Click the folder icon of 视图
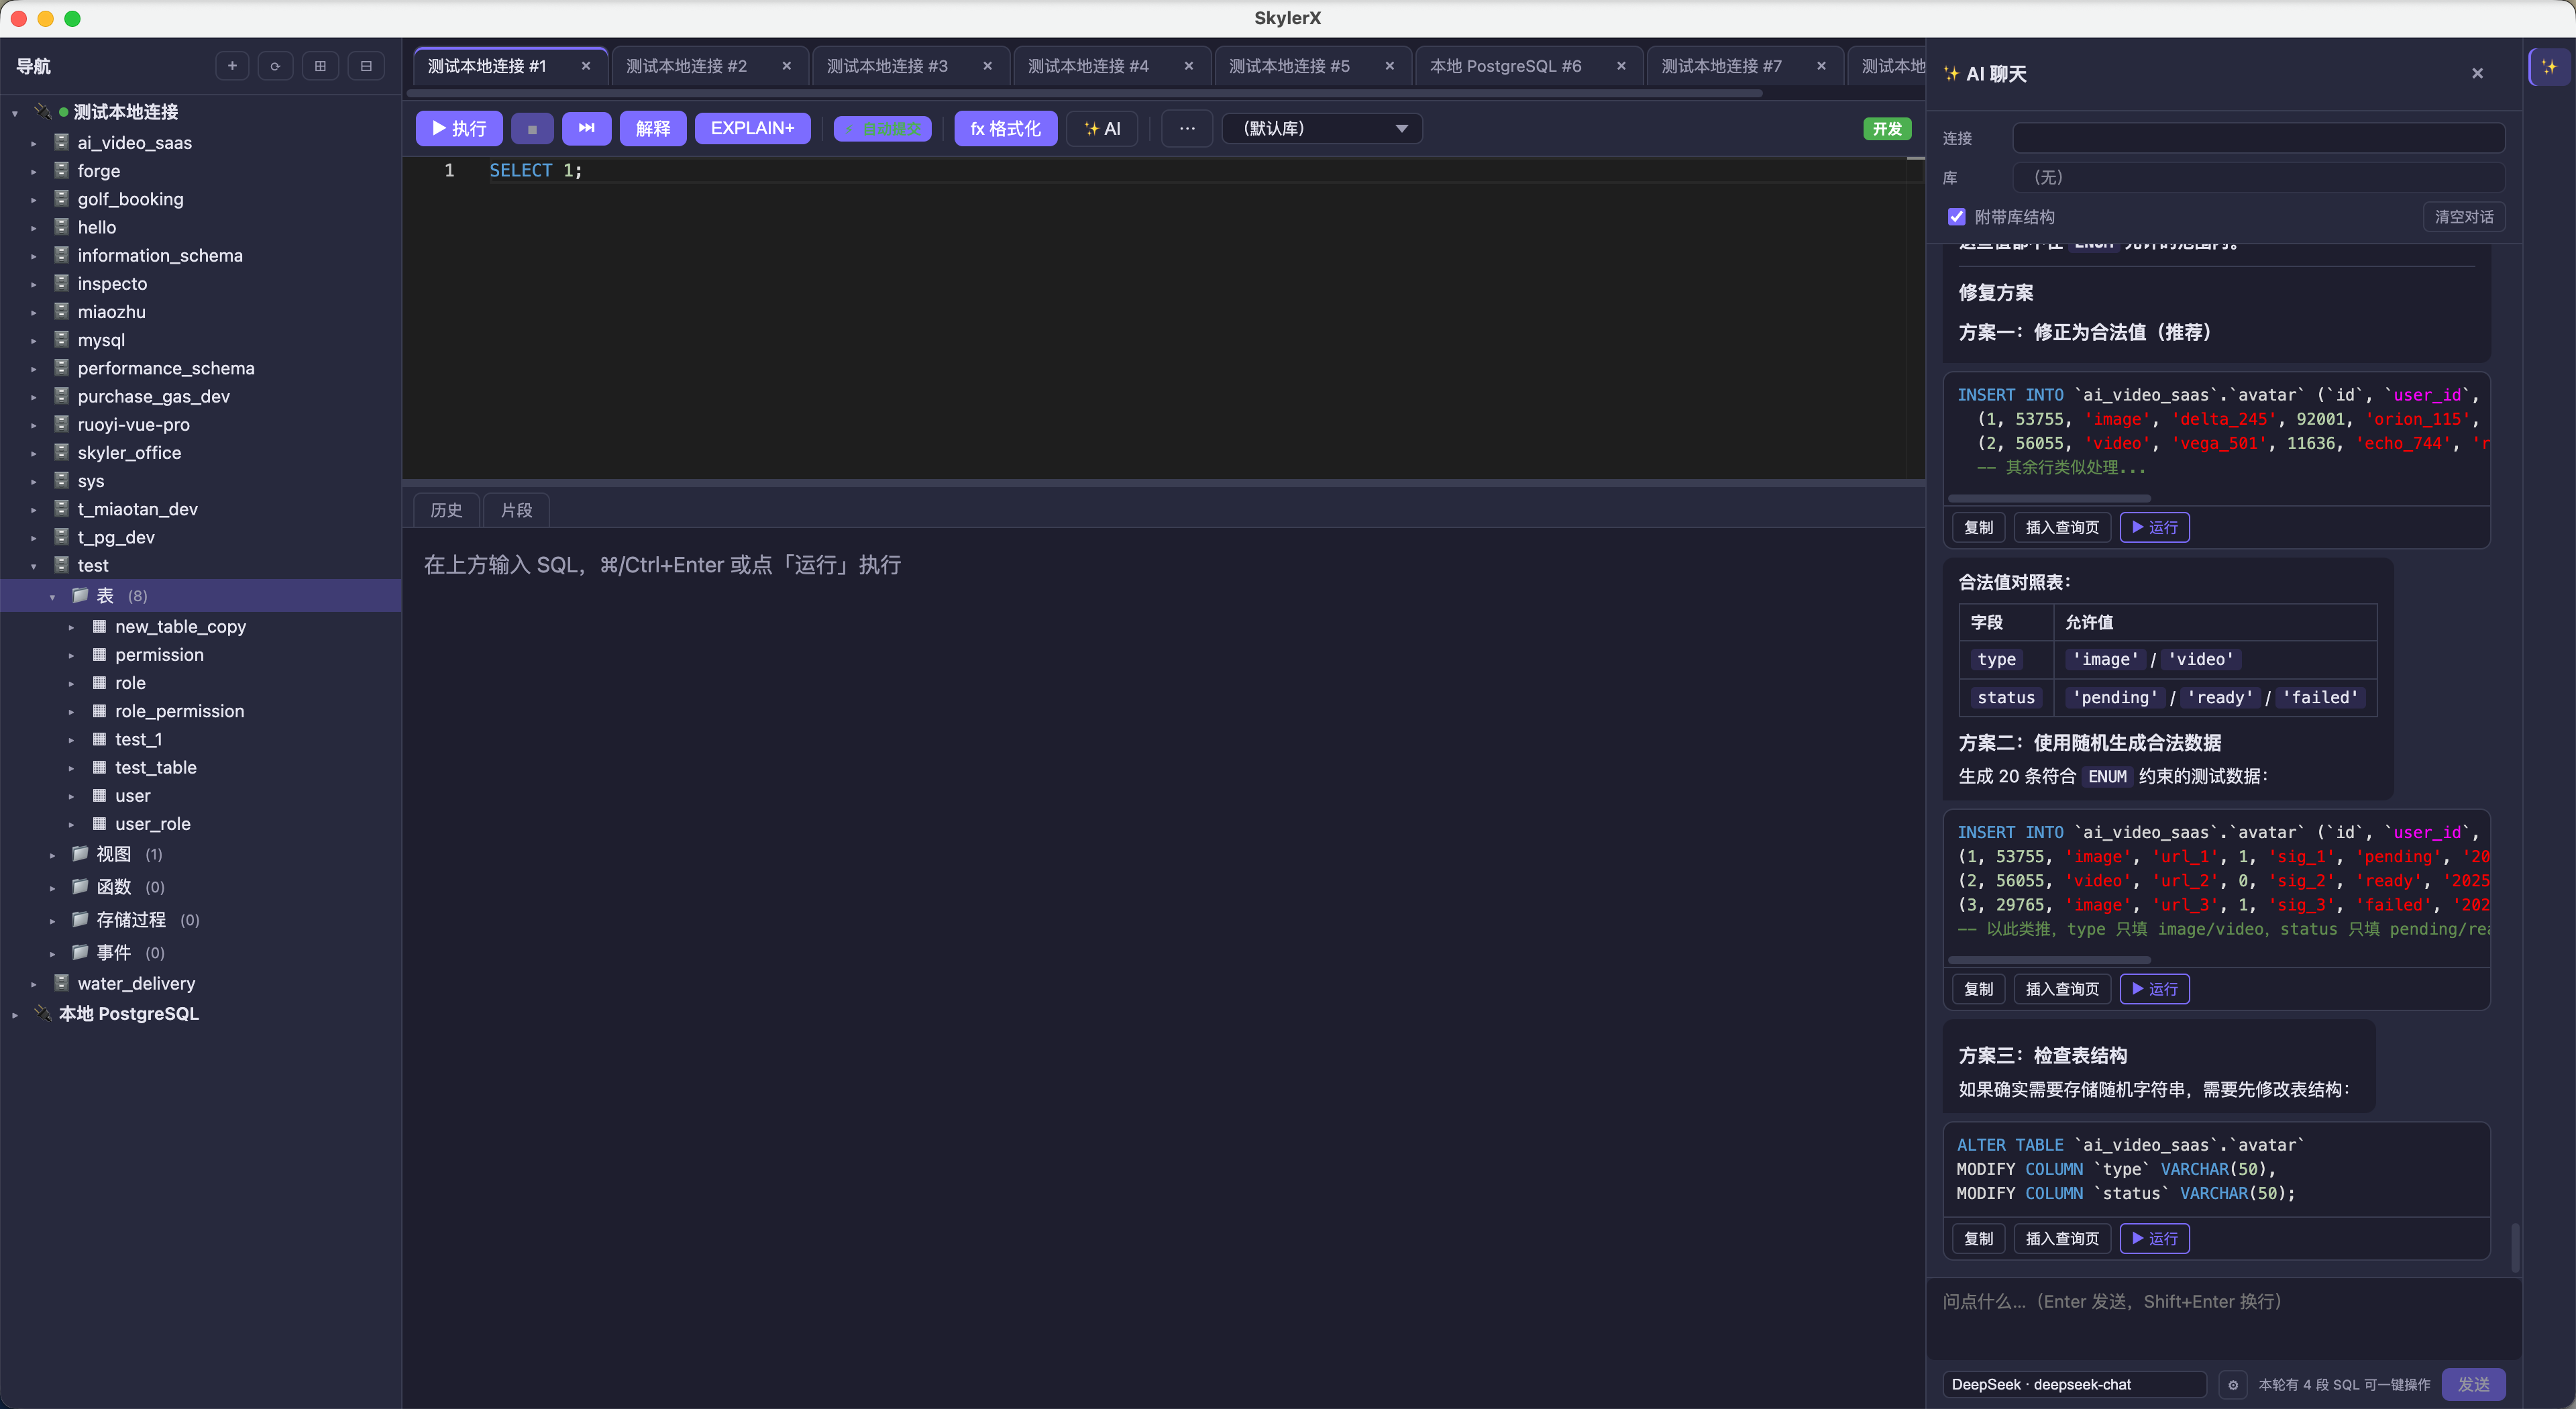Screen dimensions: 2576x1409 tap(80, 853)
